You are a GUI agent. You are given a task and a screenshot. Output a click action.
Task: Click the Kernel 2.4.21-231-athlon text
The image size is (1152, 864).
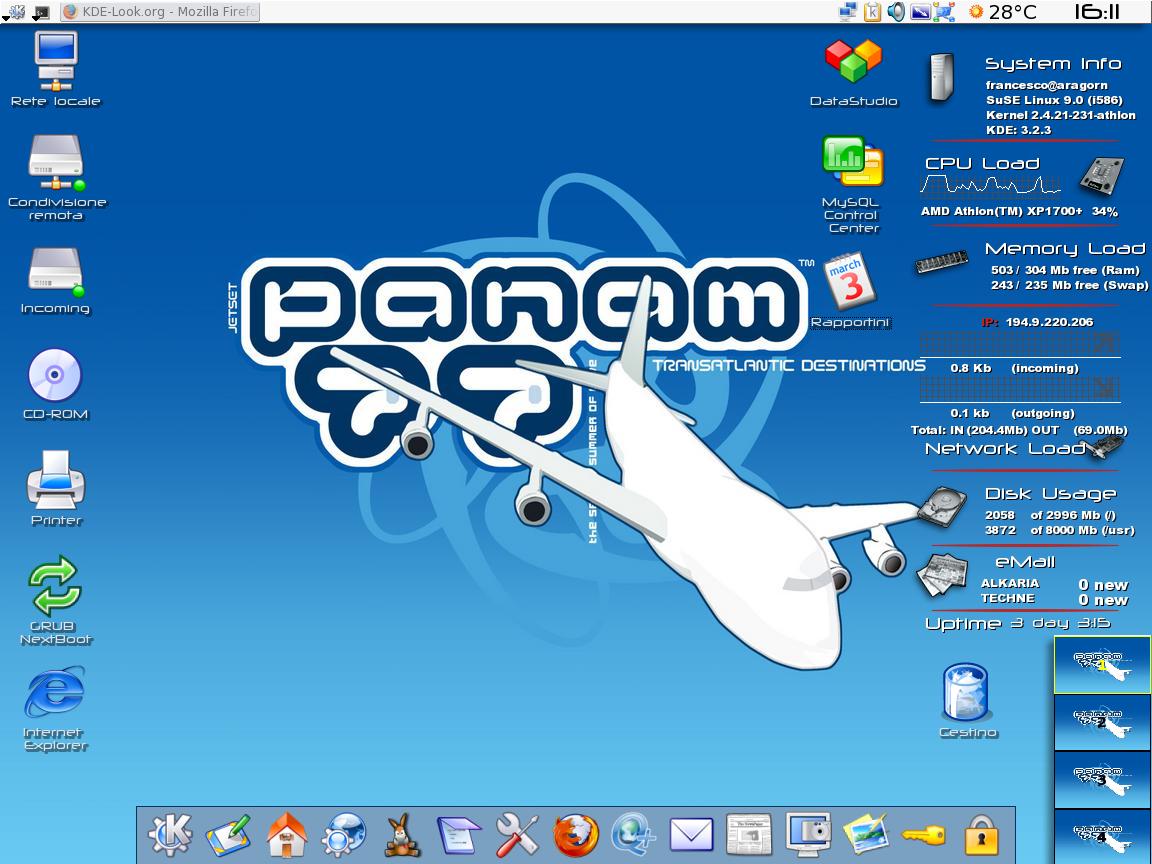point(1060,115)
